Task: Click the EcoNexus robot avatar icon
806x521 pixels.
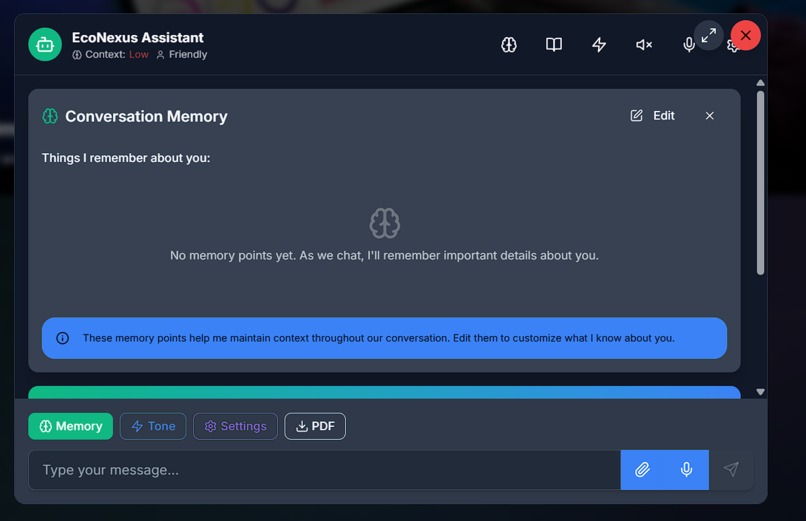Action: (45, 45)
